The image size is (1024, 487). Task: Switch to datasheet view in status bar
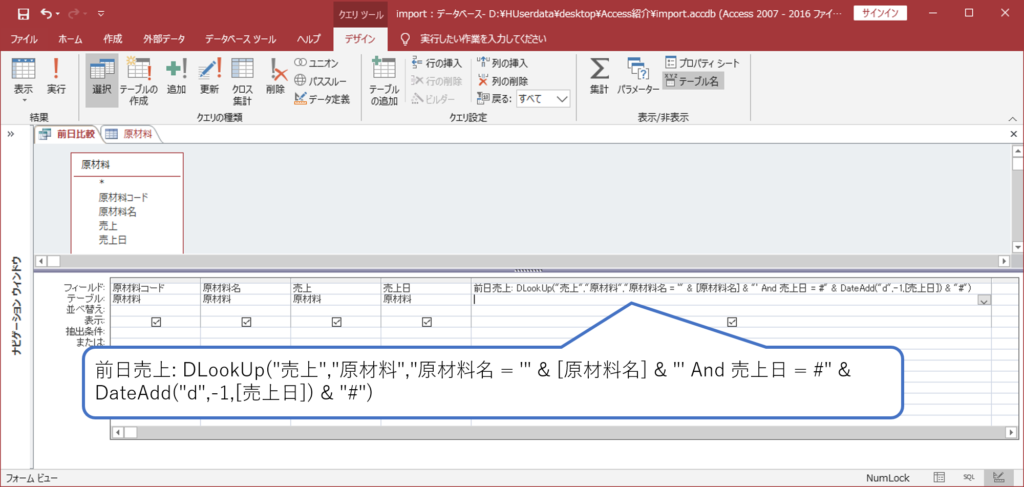939,478
